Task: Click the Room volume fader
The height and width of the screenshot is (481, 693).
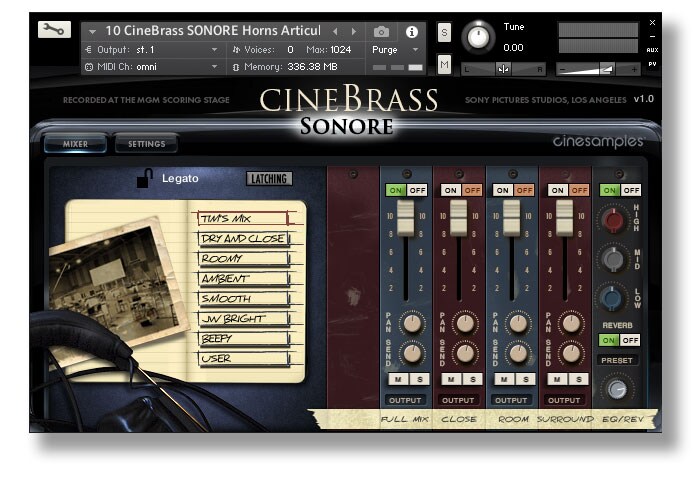Action: pyautogui.click(x=512, y=218)
